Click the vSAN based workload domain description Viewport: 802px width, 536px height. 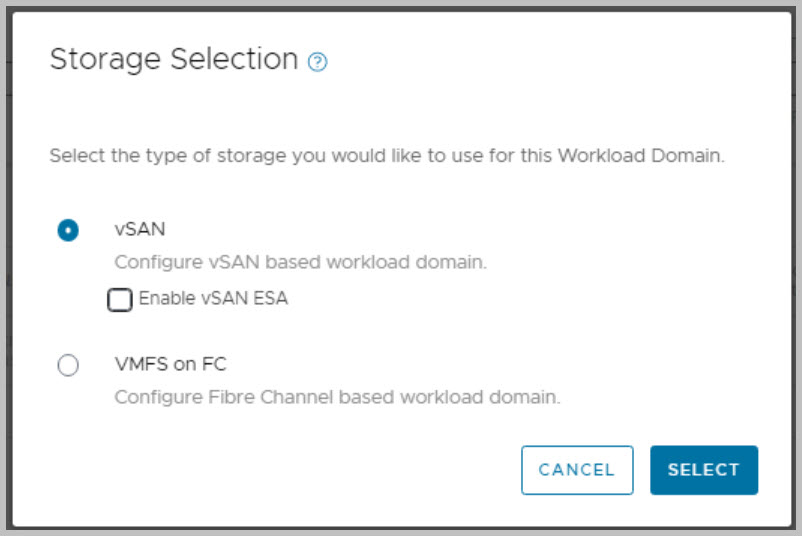coord(300,263)
